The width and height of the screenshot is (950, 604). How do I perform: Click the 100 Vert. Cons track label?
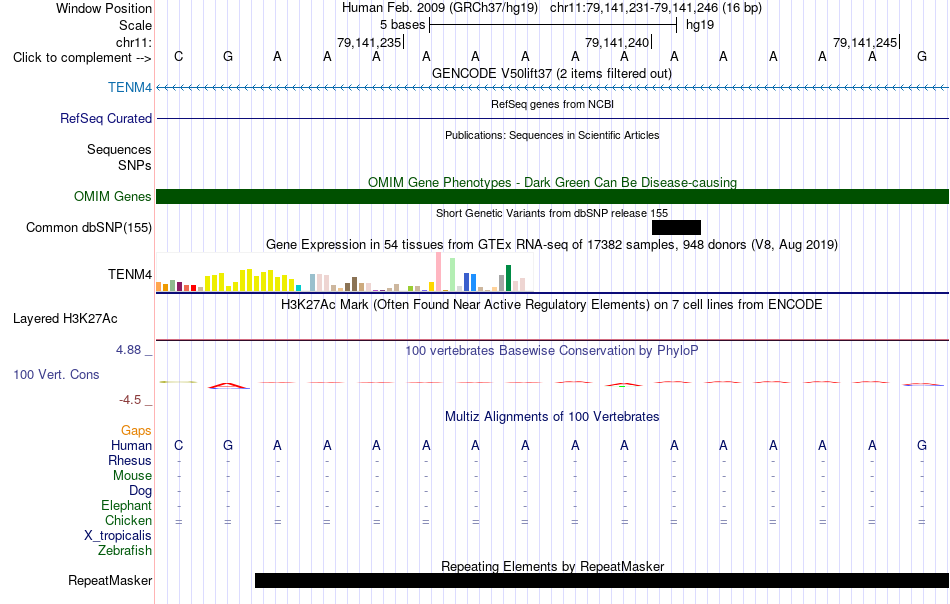click(x=56, y=374)
